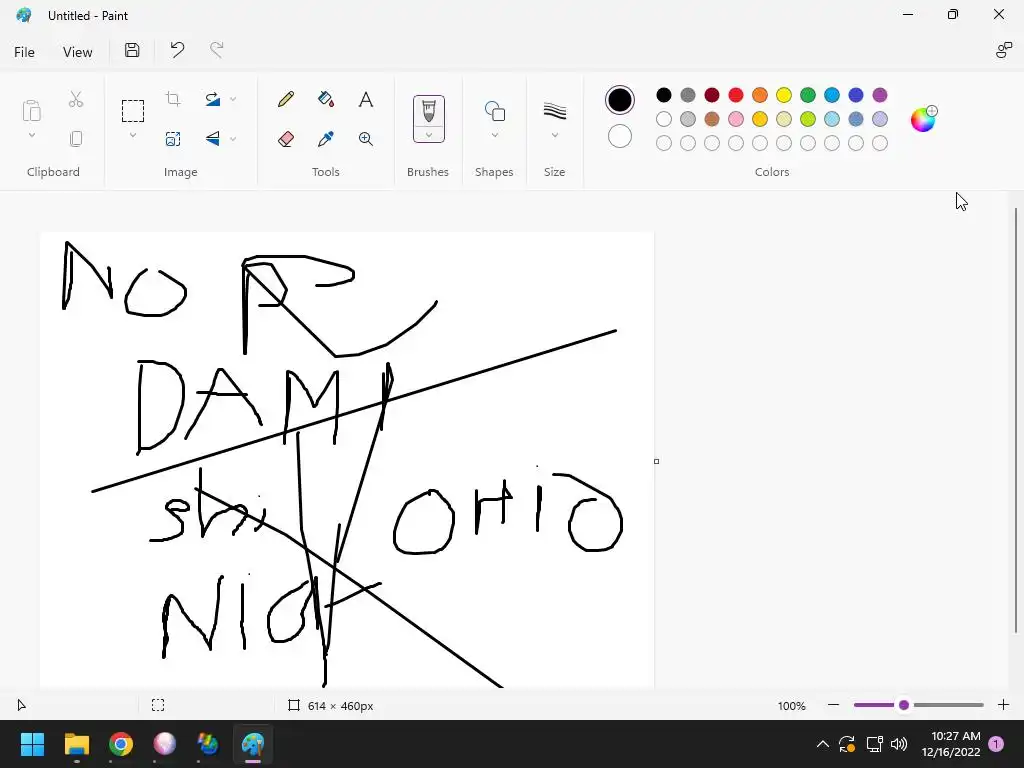
Task: Open the View menu
Action: pos(78,52)
